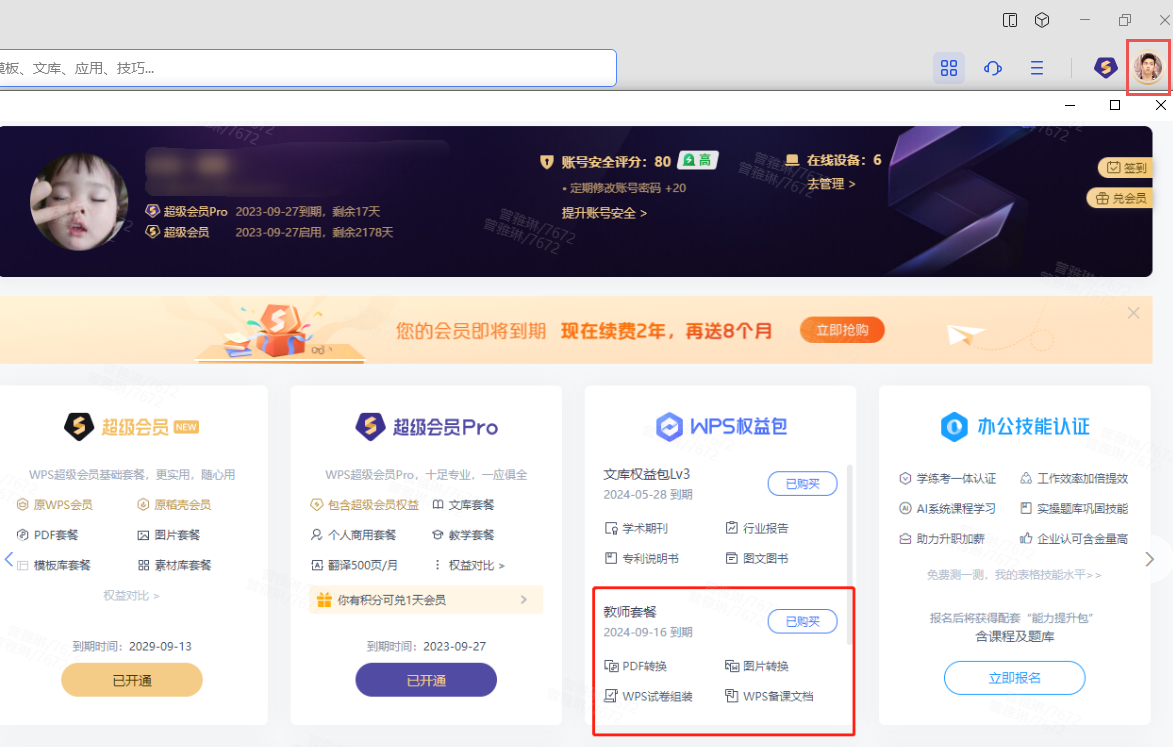This screenshot has width=1173, height=756.
Task: Open the user avatar in top toolbar
Action: [1148, 68]
